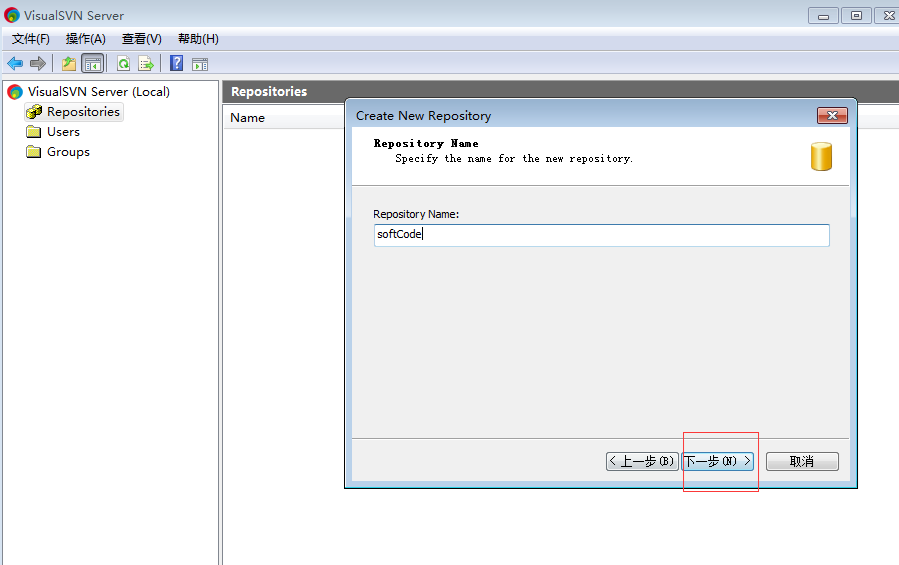Open the 帮助(H) menu
This screenshot has width=899, height=565.
click(x=198, y=39)
